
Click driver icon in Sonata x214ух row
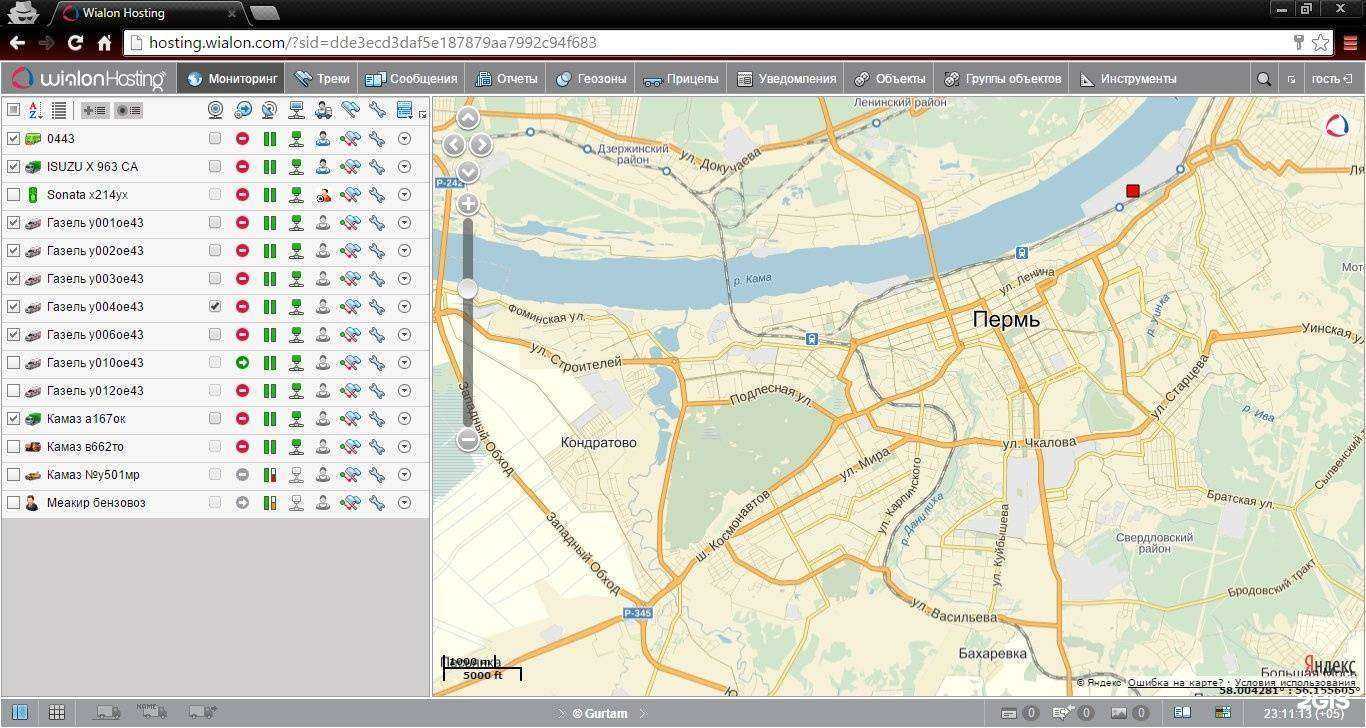tap(323, 195)
